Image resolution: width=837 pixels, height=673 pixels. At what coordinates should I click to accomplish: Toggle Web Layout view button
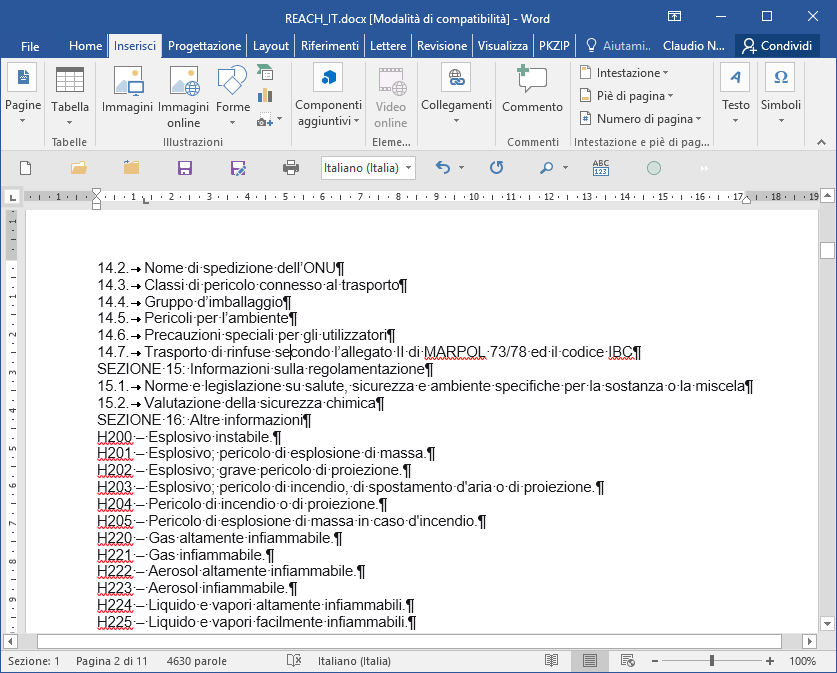[628, 661]
